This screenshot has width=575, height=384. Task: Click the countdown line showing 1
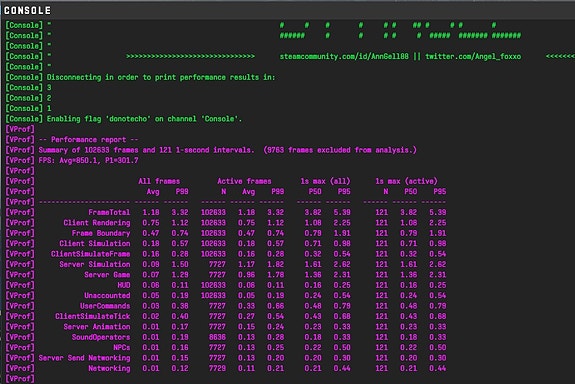pos(29,109)
